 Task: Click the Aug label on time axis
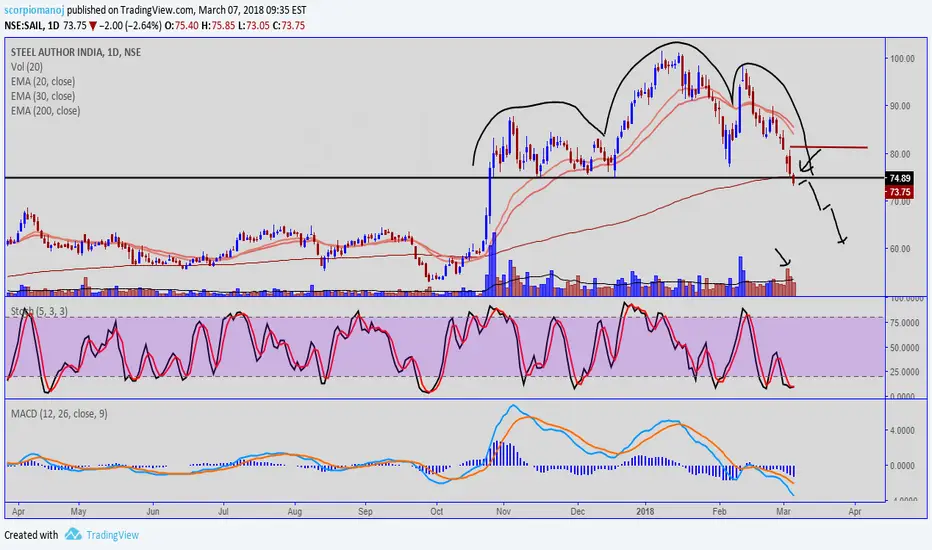pyautogui.click(x=295, y=511)
